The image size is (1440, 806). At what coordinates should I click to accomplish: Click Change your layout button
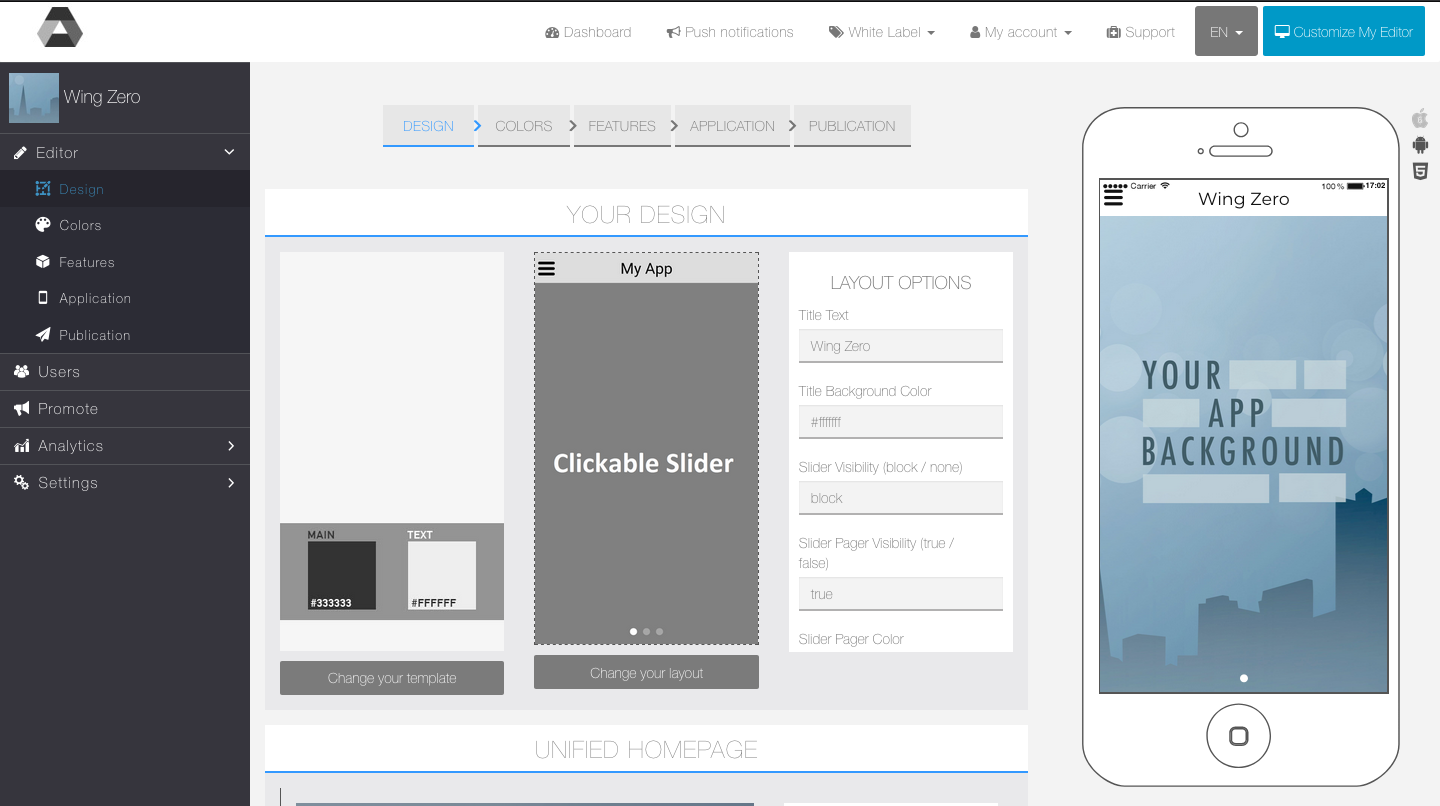pyautogui.click(x=646, y=673)
